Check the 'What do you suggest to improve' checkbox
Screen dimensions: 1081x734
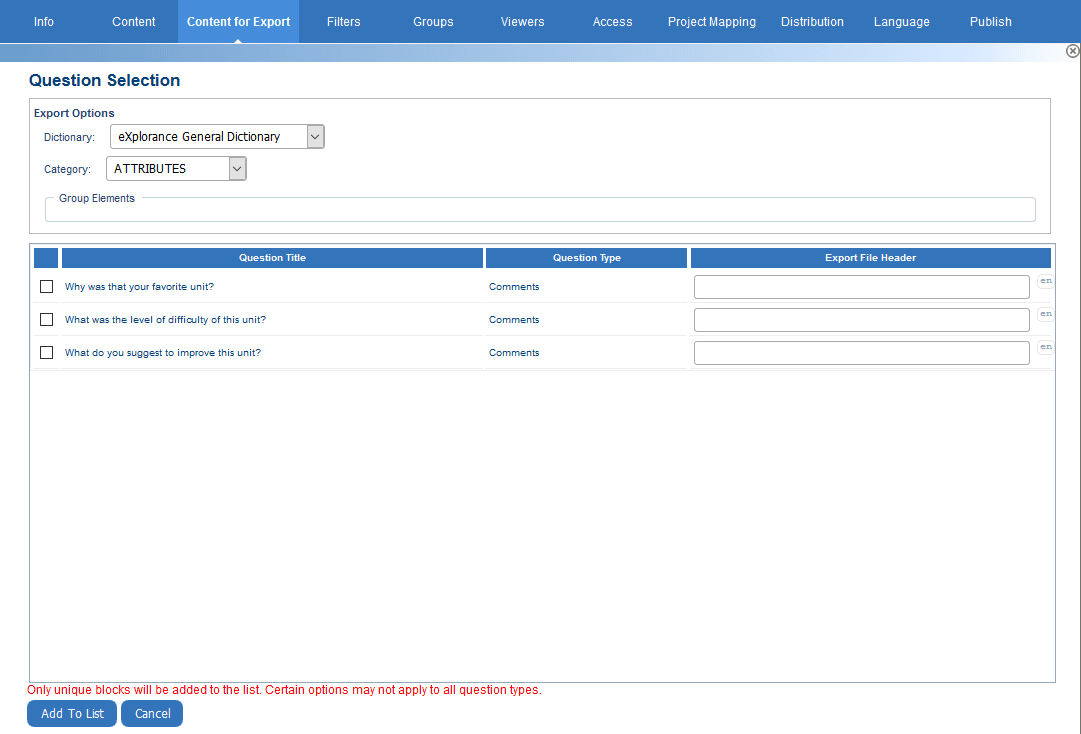(46, 353)
